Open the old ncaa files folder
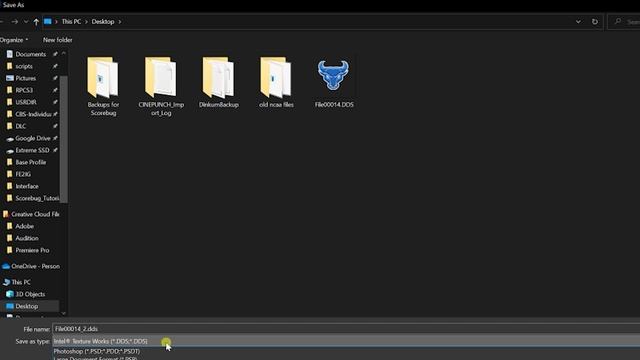Image resolution: width=640 pixels, height=360 pixels. point(276,82)
